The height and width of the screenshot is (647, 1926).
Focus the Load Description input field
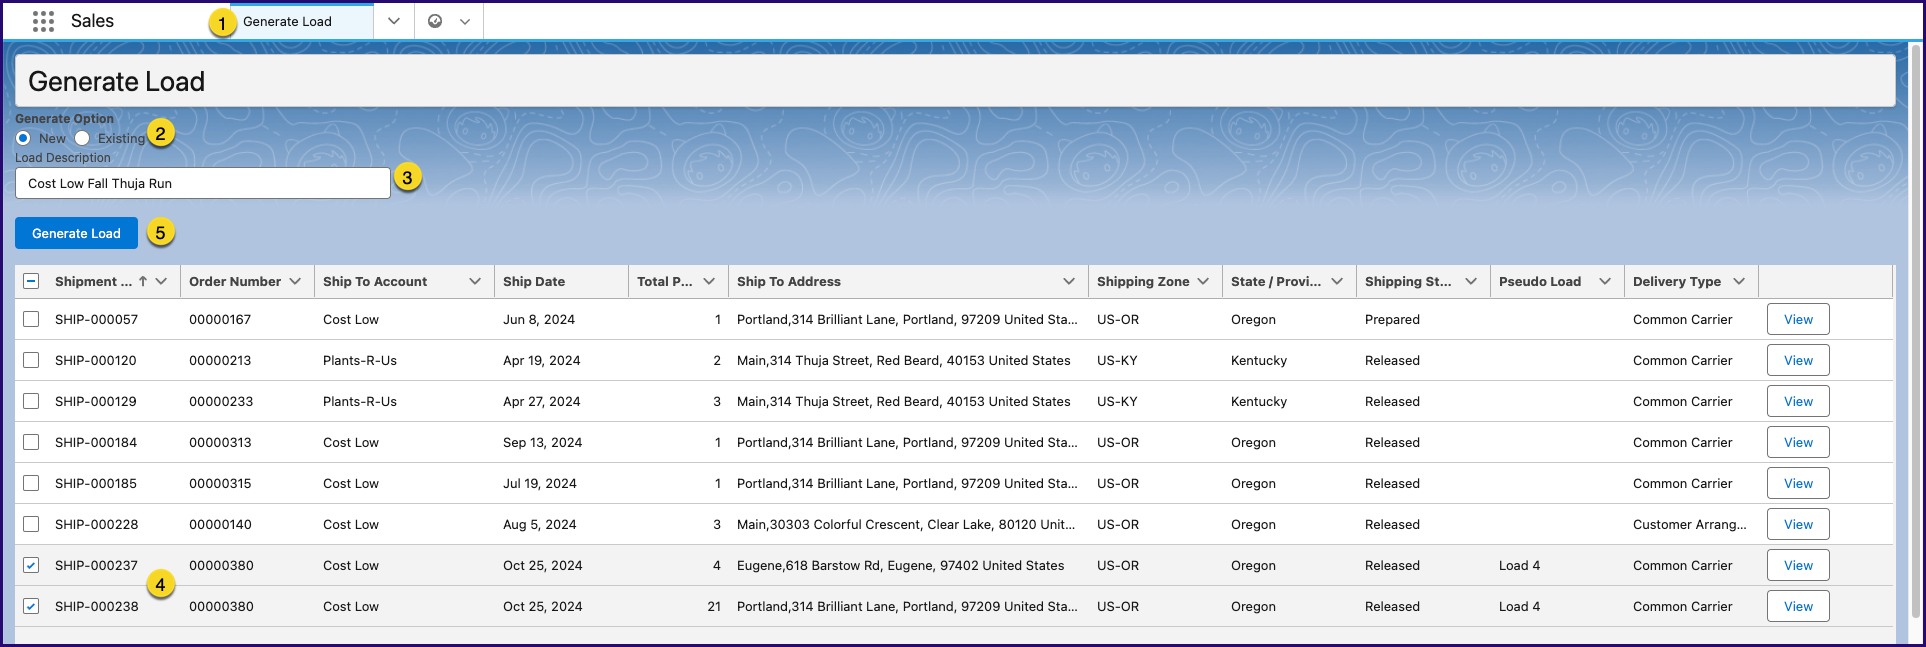coord(203,183)
